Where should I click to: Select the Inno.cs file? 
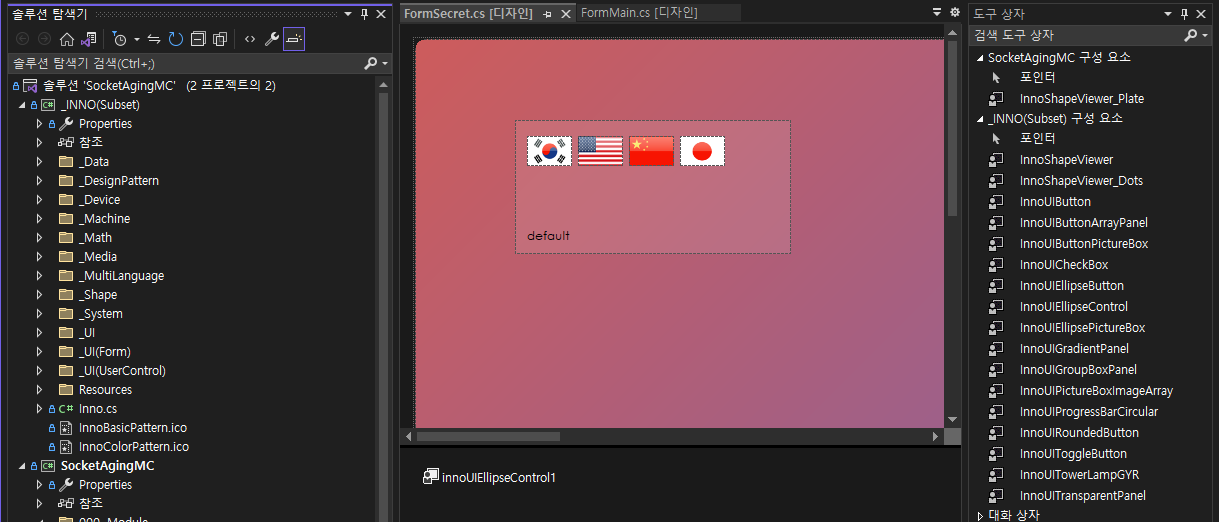(98, 408)
